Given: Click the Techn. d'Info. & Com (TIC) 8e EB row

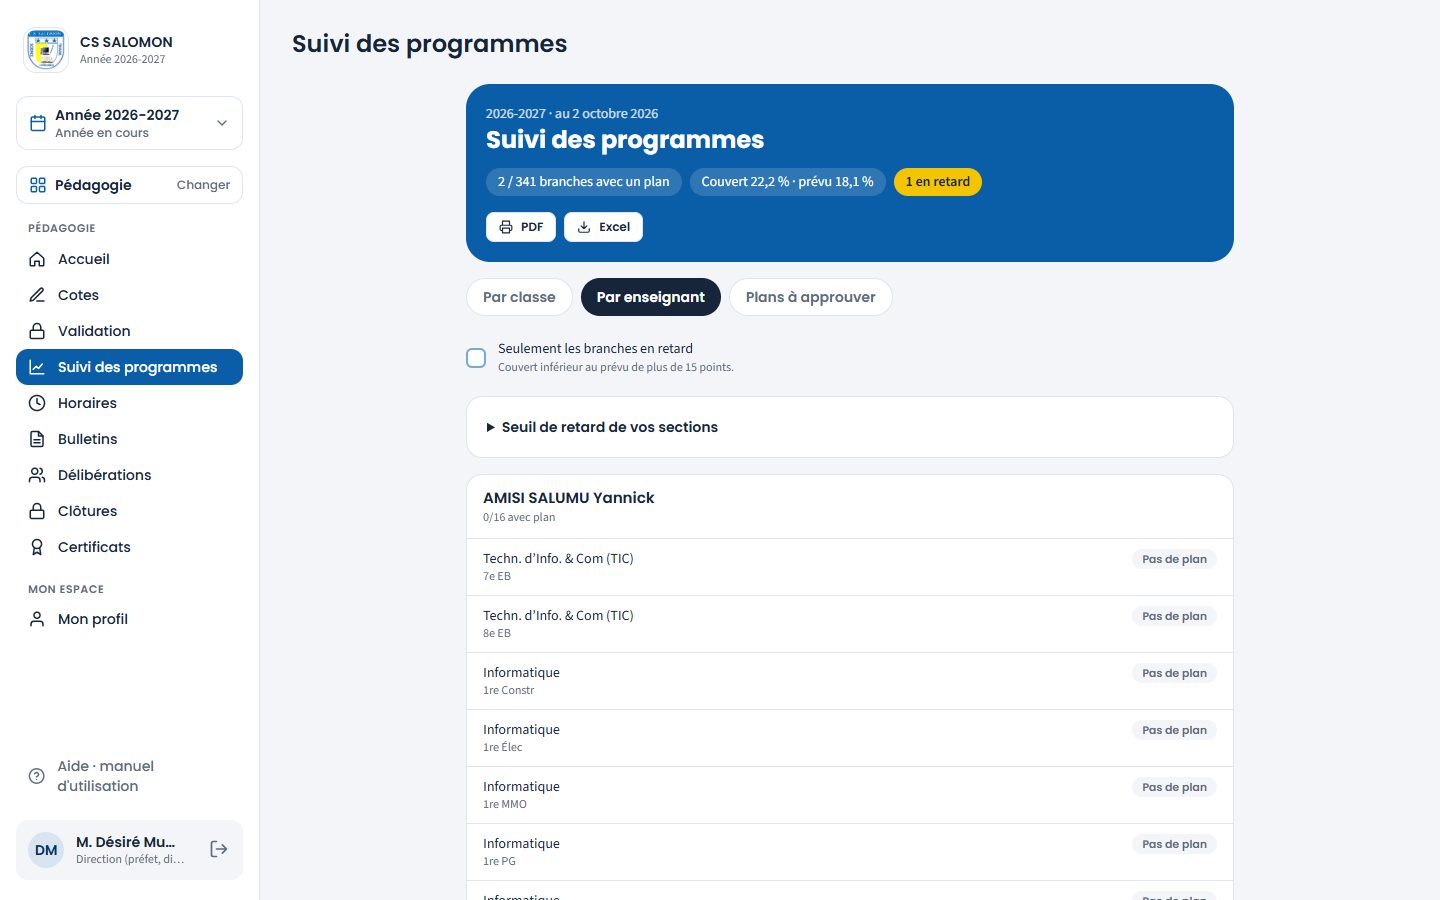Looking at the screenshot, I should [x=850, y=624].
